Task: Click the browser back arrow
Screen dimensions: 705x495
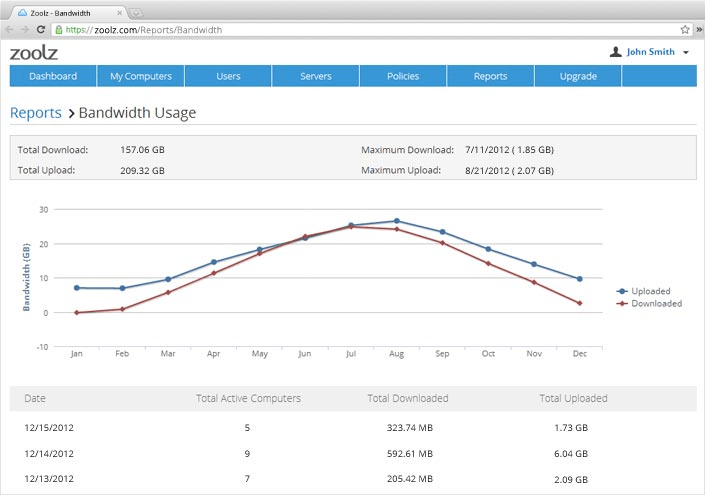Action: (x=9, y=30)
